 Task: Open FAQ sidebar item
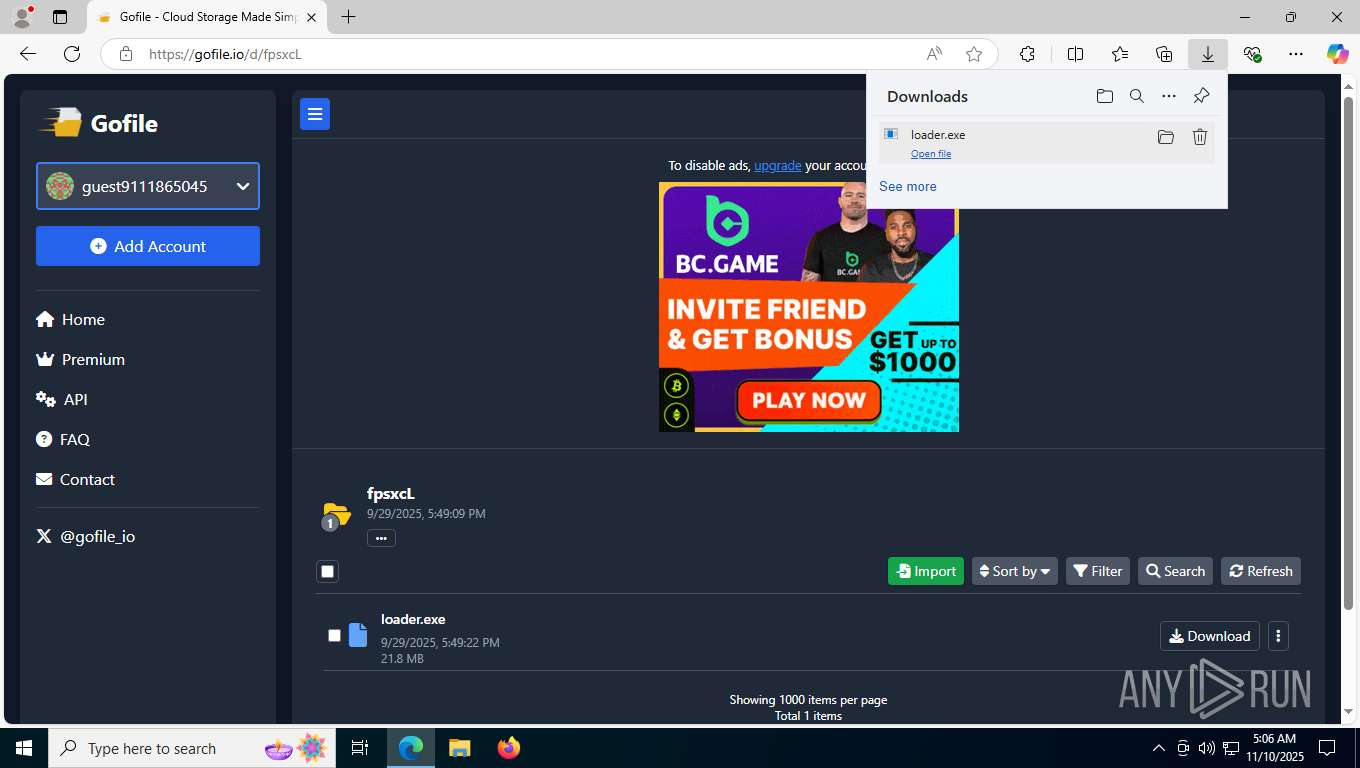63,439
